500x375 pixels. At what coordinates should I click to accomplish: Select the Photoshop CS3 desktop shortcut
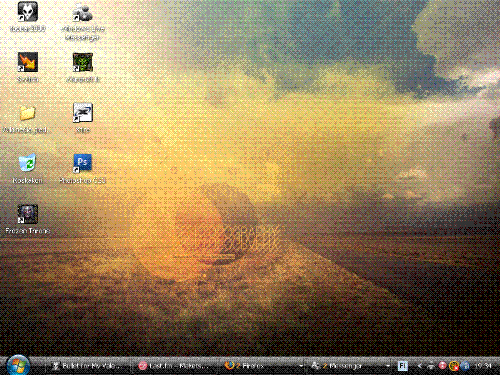point(82,169)
